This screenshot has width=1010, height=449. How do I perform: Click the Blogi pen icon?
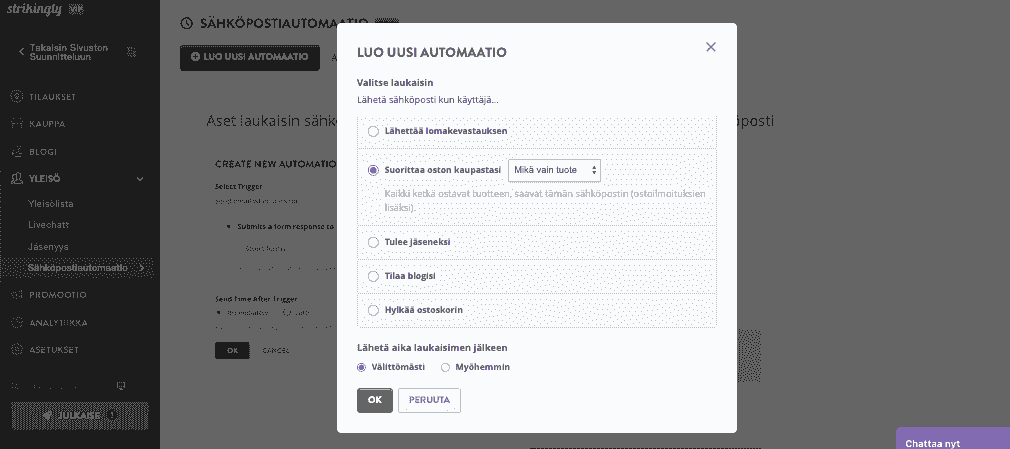(x=17, y=152)
